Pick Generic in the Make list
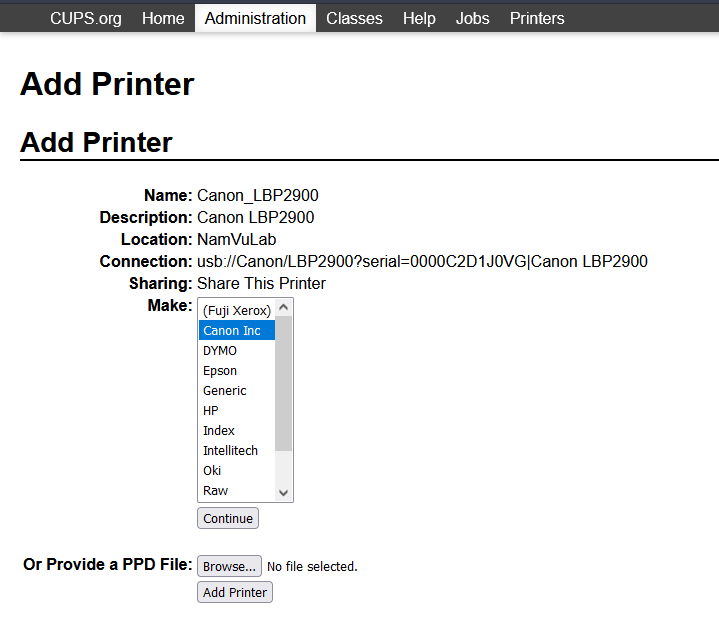The image size is (719, 633). (x=237, y=390)
